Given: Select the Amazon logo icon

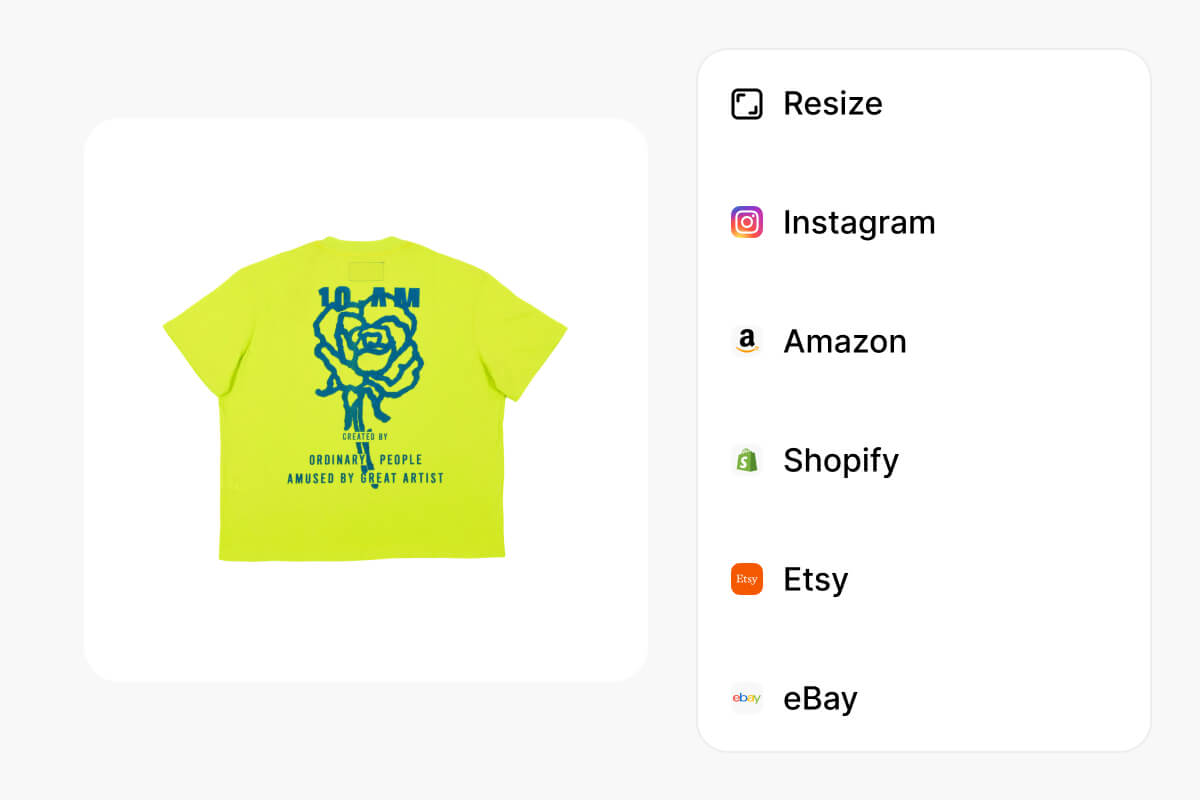Looking at the screenshot, I should (x=747, y=341).
